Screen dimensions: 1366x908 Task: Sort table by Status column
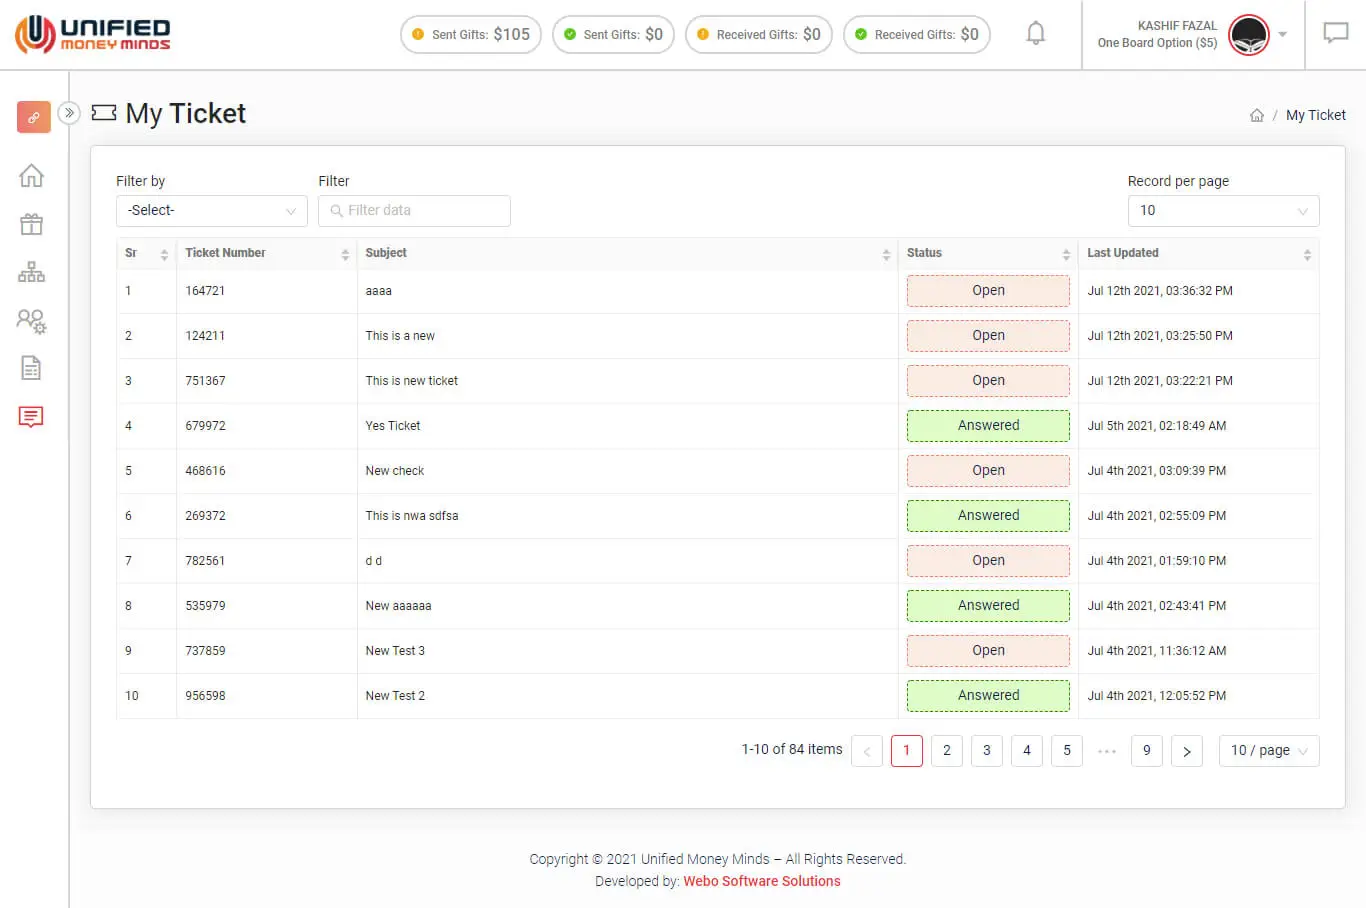(1066, 254)
